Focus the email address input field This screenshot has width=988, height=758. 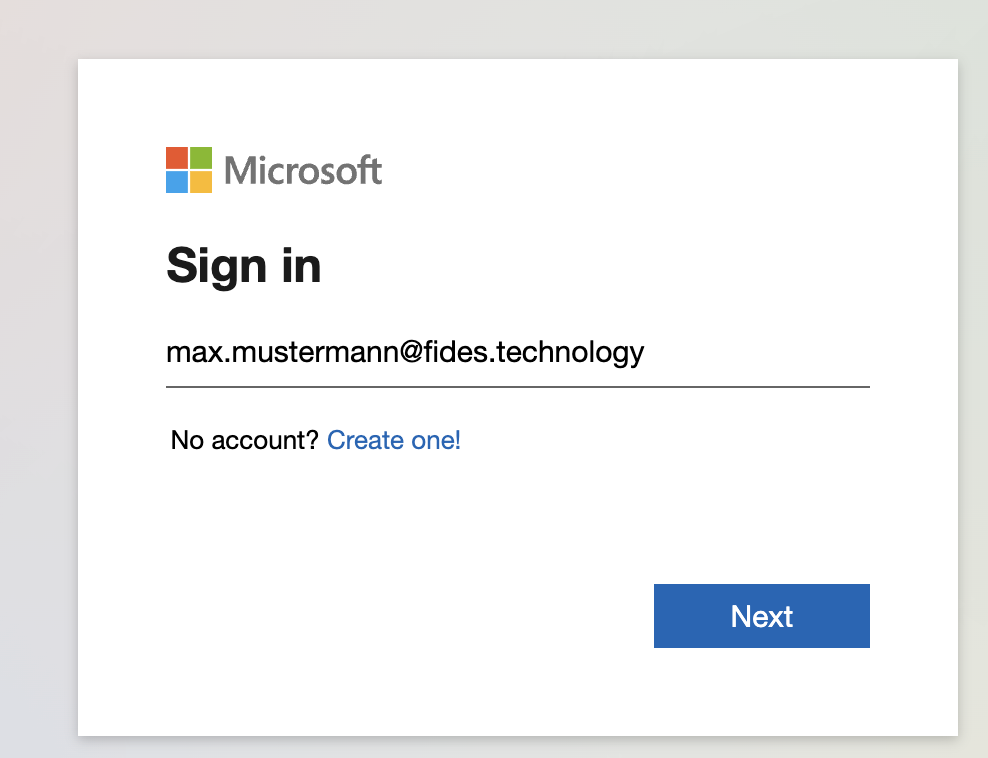click(517, 352)
